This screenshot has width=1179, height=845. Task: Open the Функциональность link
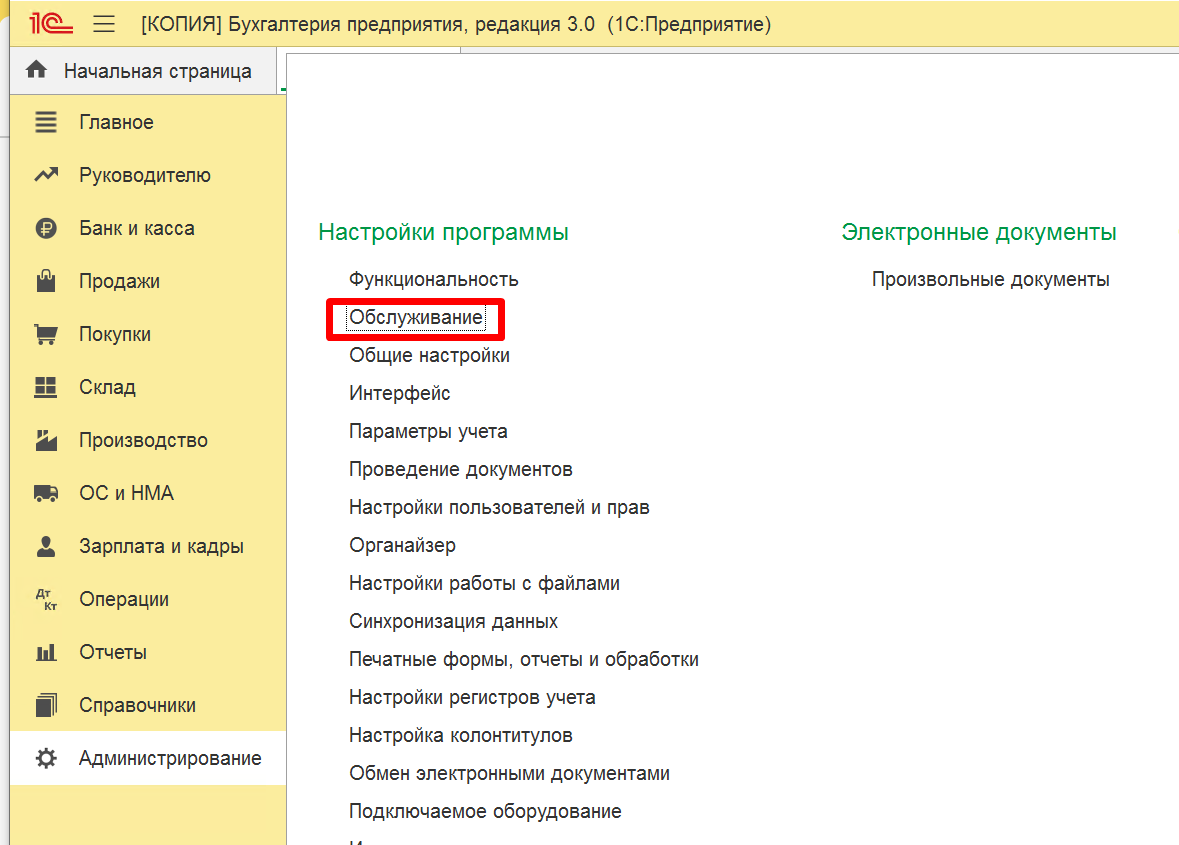coord(434,280)
